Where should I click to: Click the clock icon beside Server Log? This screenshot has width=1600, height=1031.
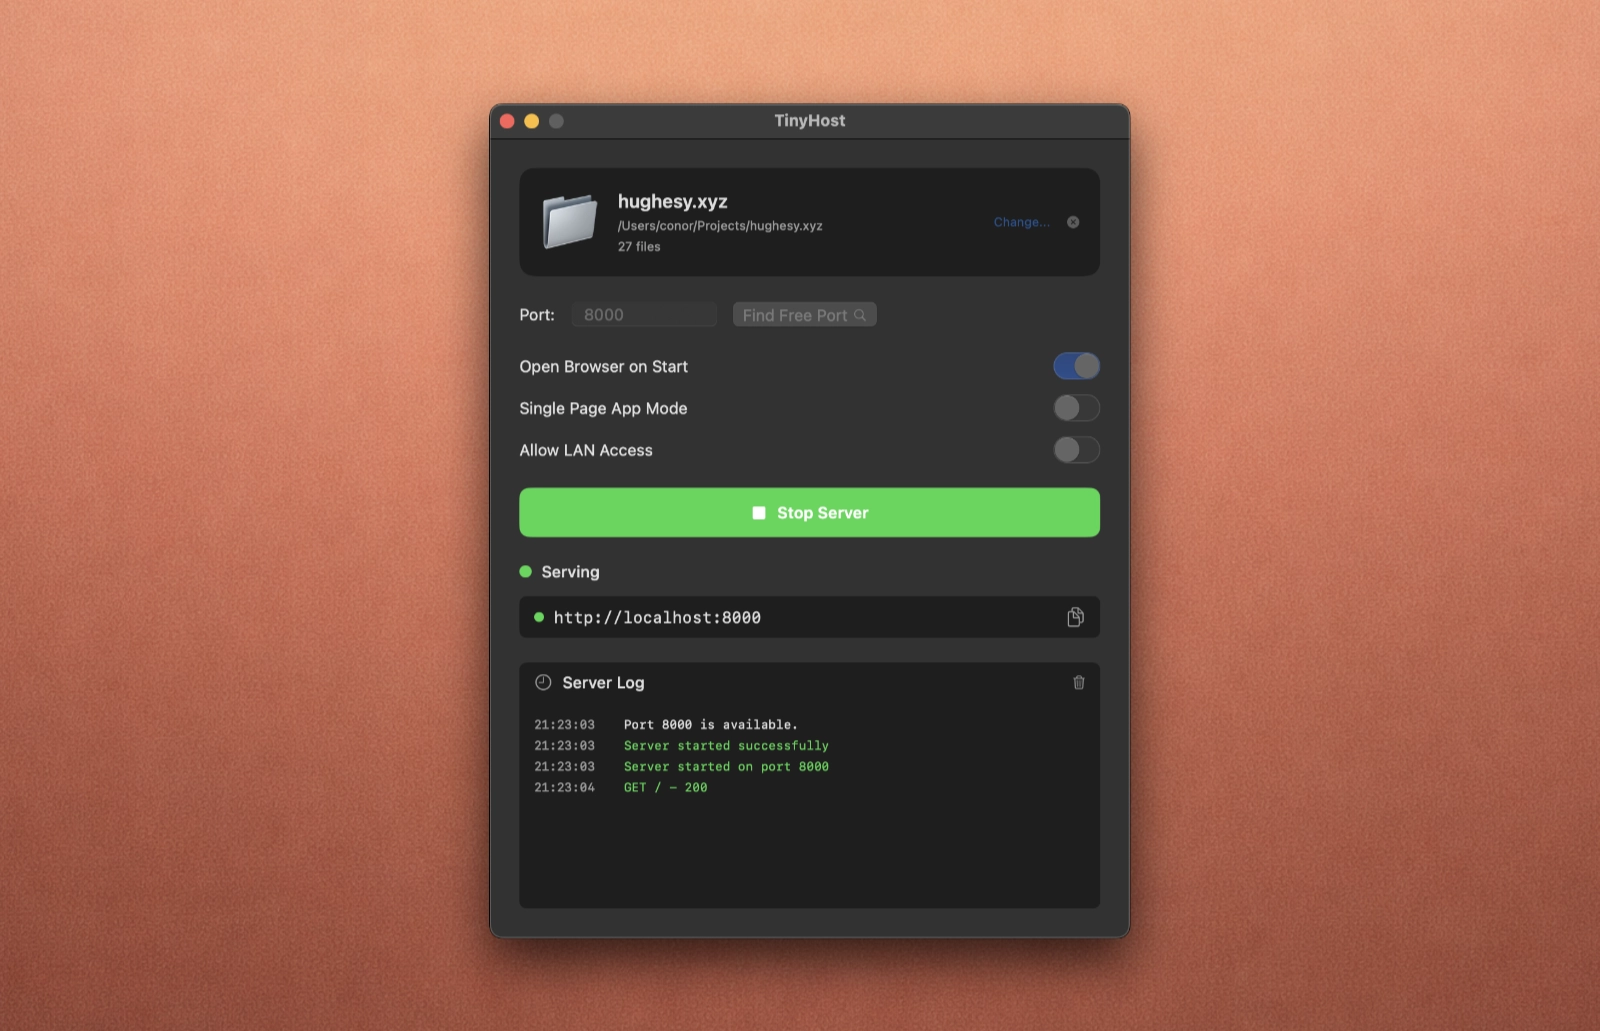tap(542, 683)
